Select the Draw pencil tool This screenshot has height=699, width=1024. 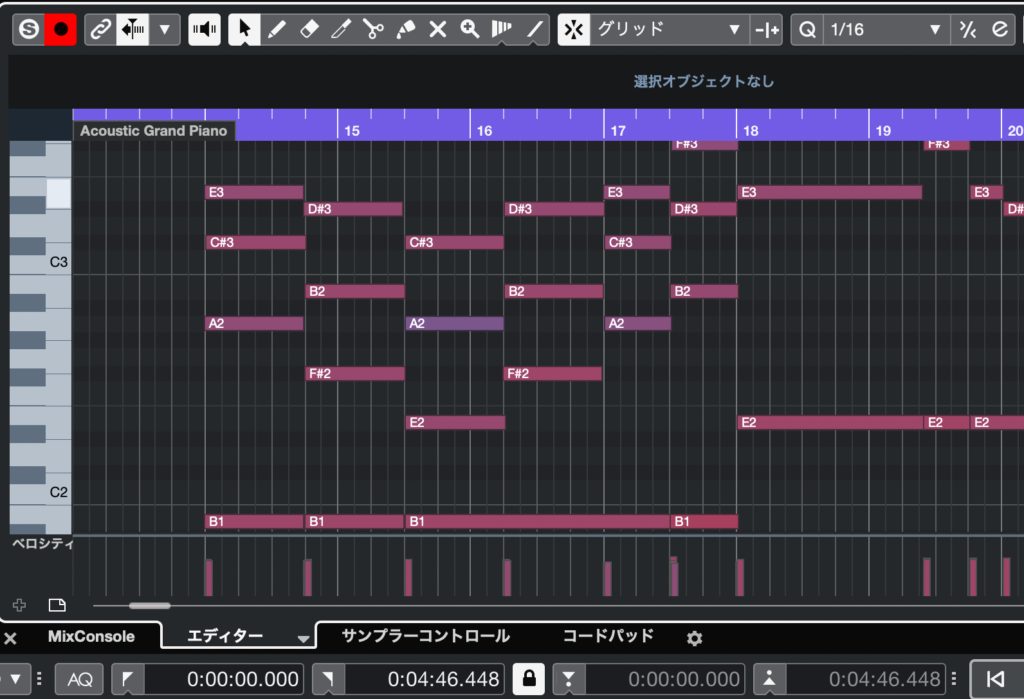coord(276,29)
